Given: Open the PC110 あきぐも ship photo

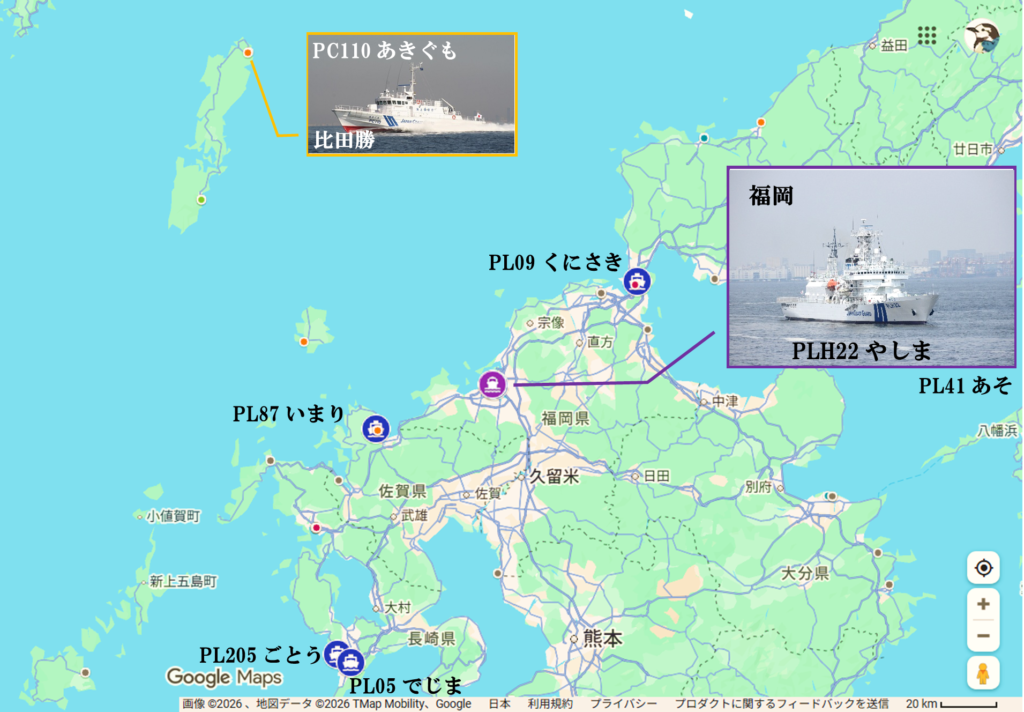Looking at the screenshot, I should pos(412,94).
